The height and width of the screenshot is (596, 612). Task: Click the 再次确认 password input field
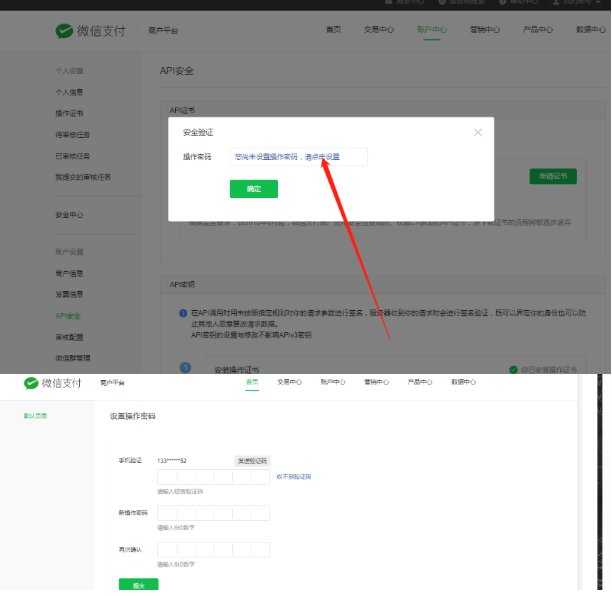[213, 549]
